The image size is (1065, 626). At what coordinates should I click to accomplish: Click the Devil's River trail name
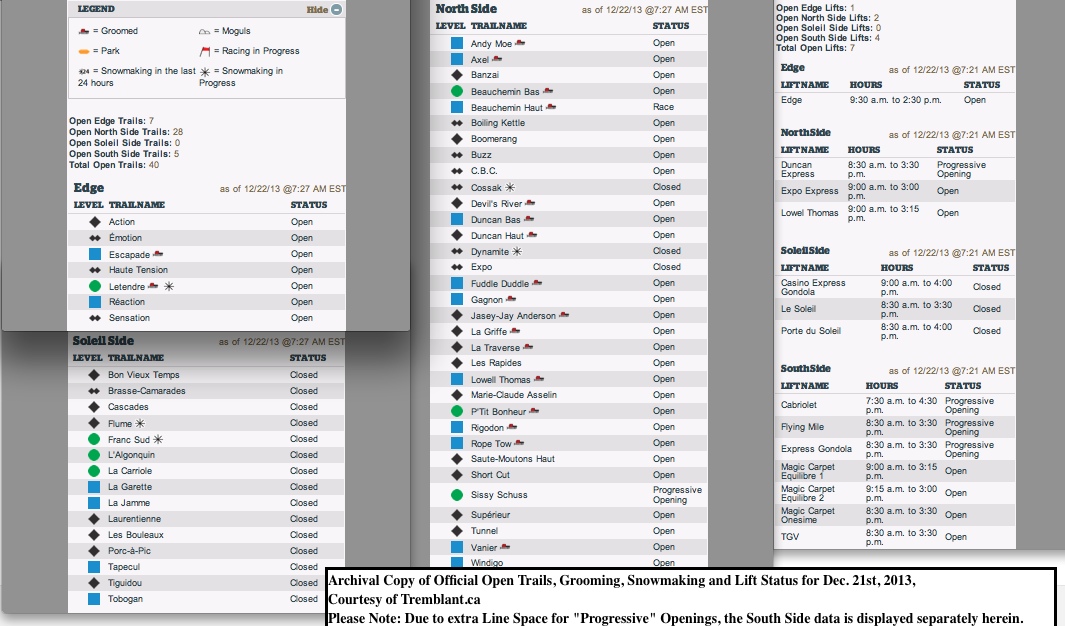point(496,203)
